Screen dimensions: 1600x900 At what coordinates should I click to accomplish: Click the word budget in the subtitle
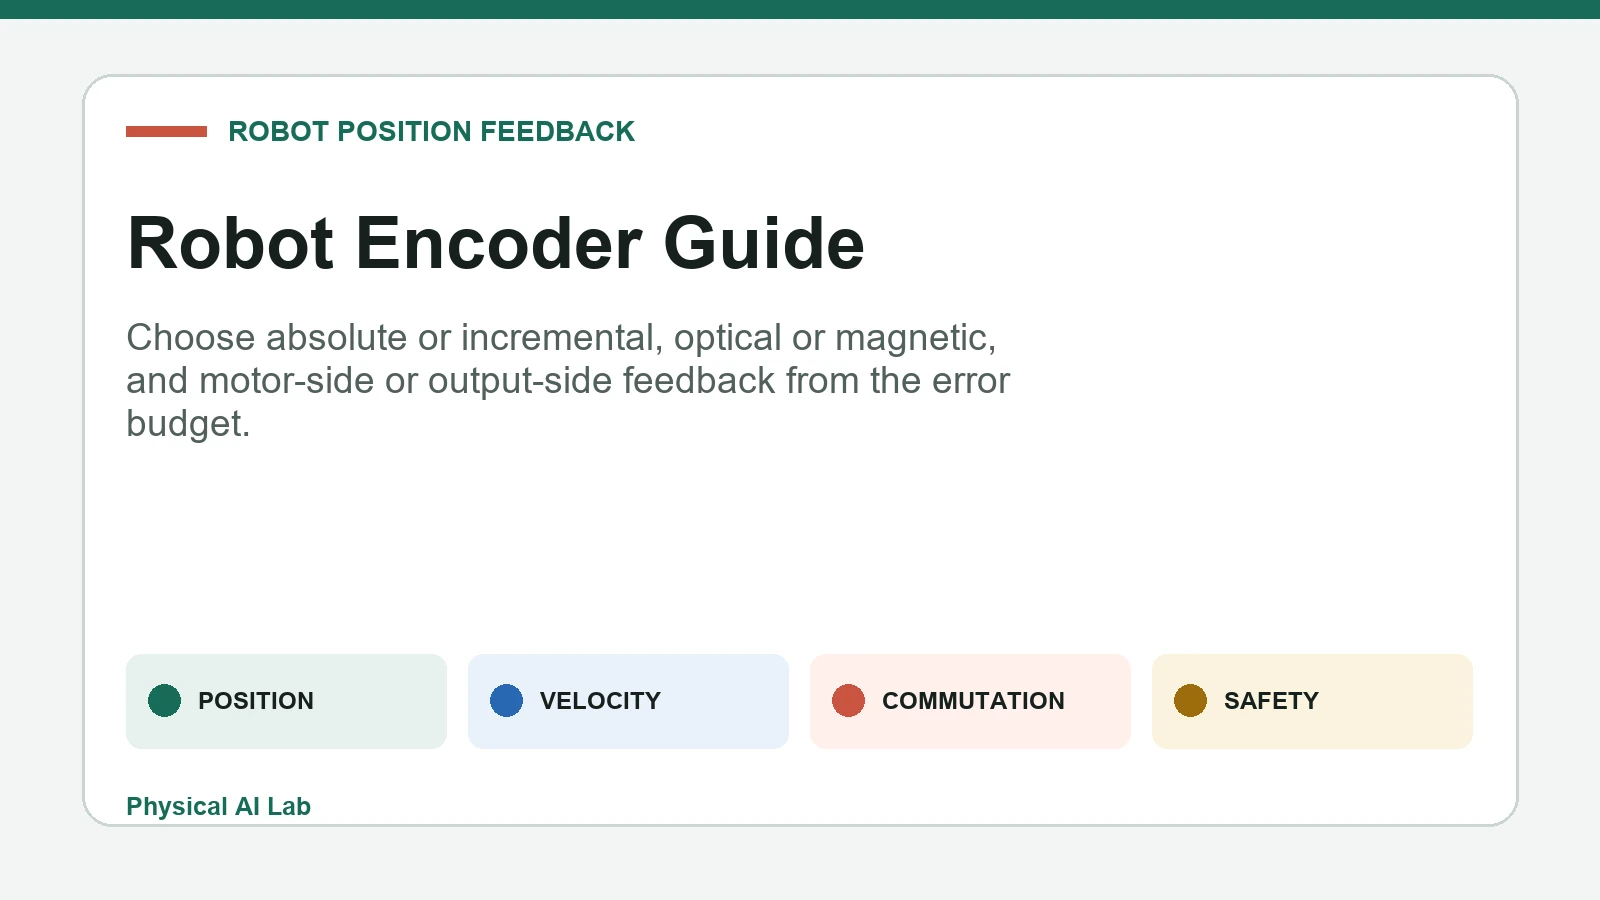[183, 425]
